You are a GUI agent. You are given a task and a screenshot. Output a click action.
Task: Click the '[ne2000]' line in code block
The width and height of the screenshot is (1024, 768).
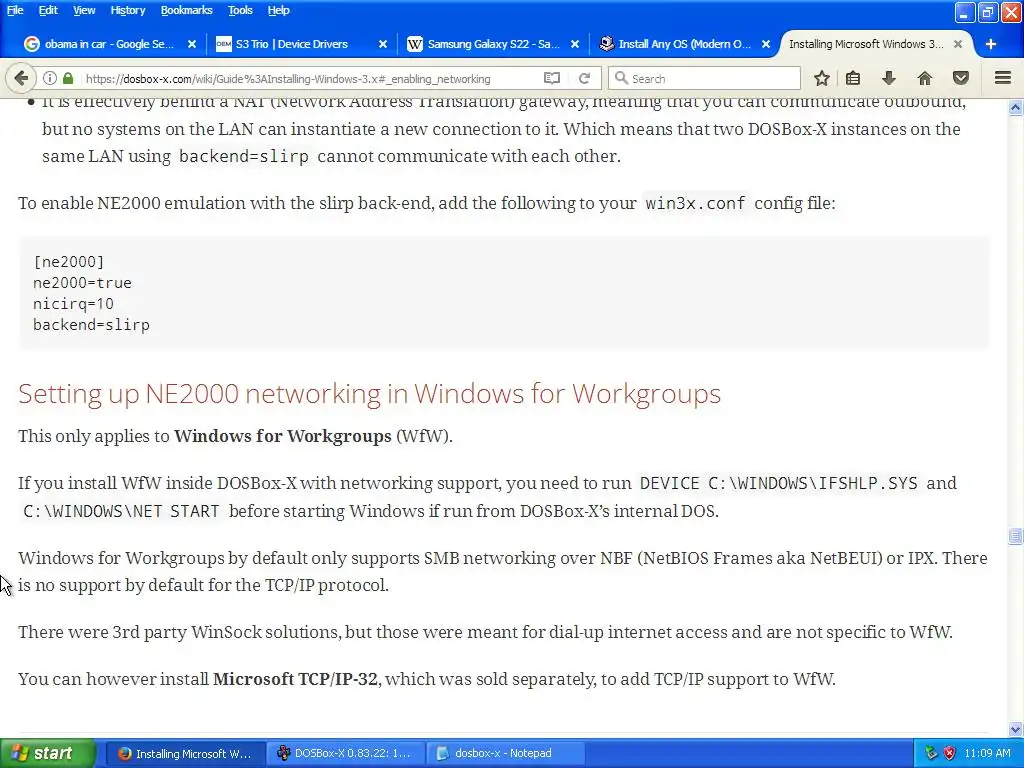pyautogui.click(x=69, y=262)
